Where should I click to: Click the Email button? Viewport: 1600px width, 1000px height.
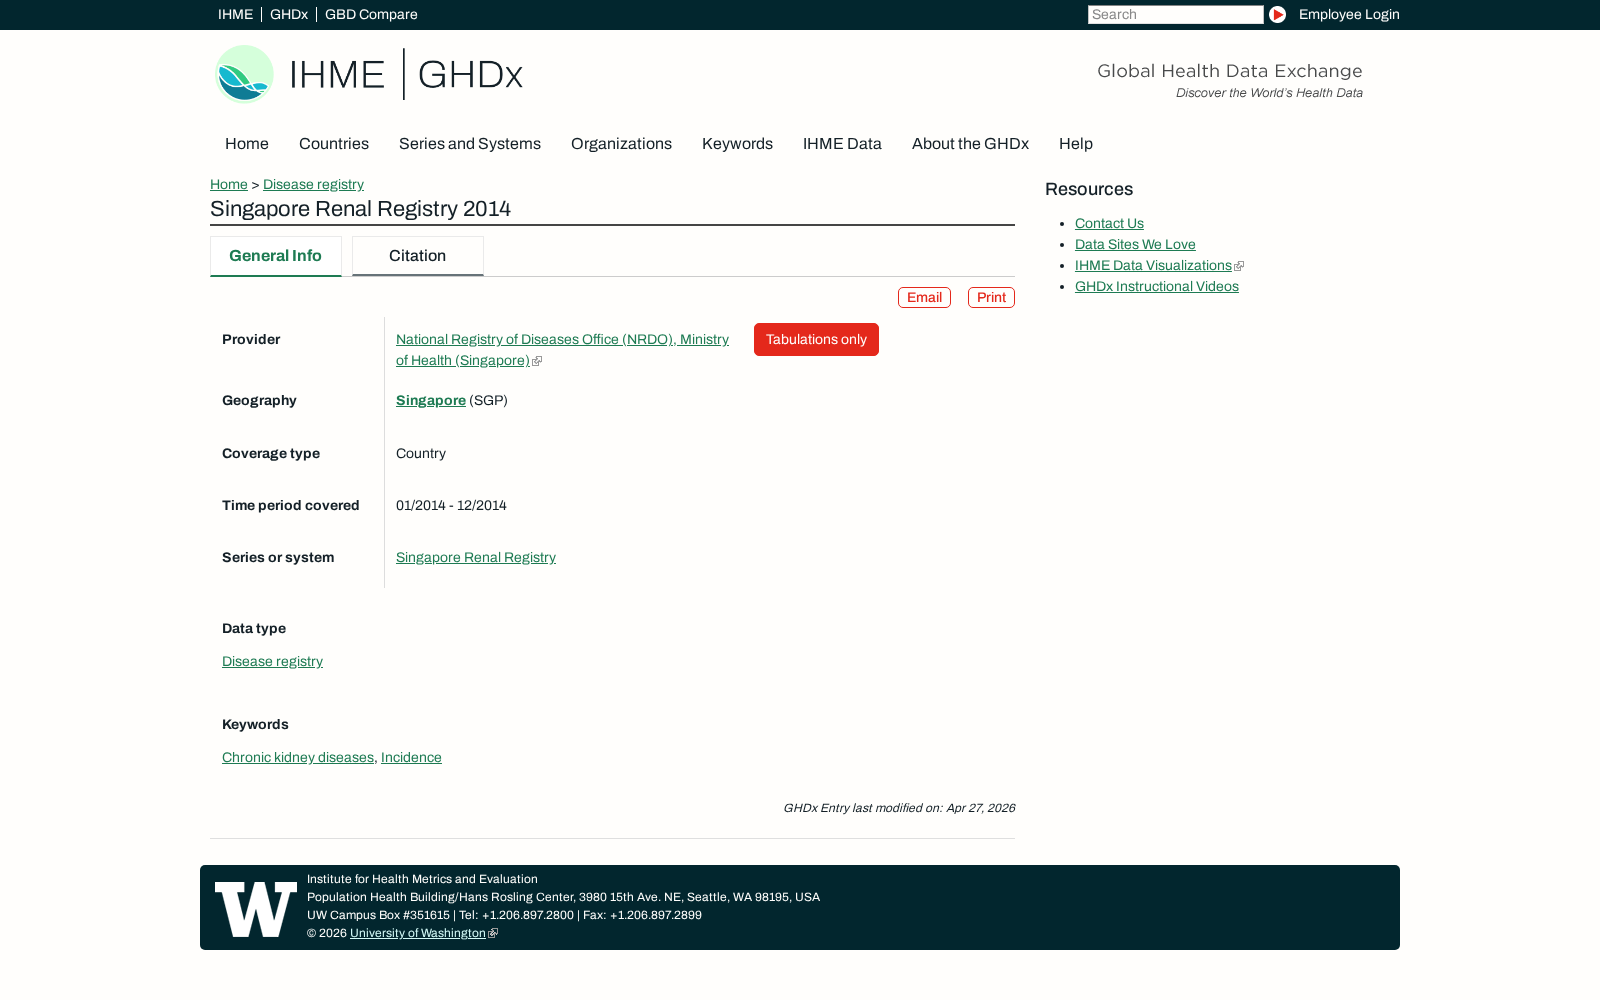924,298
